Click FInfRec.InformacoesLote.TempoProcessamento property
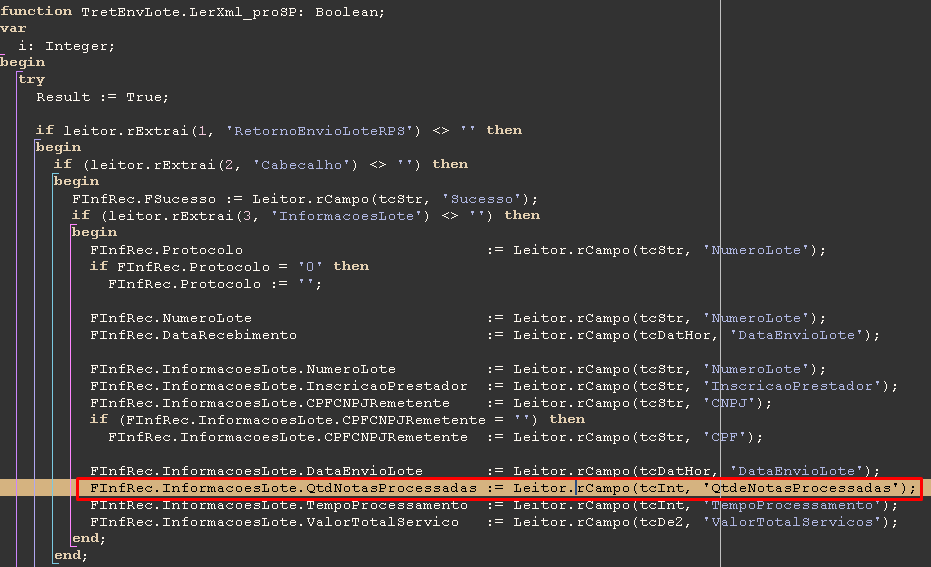 278,505
